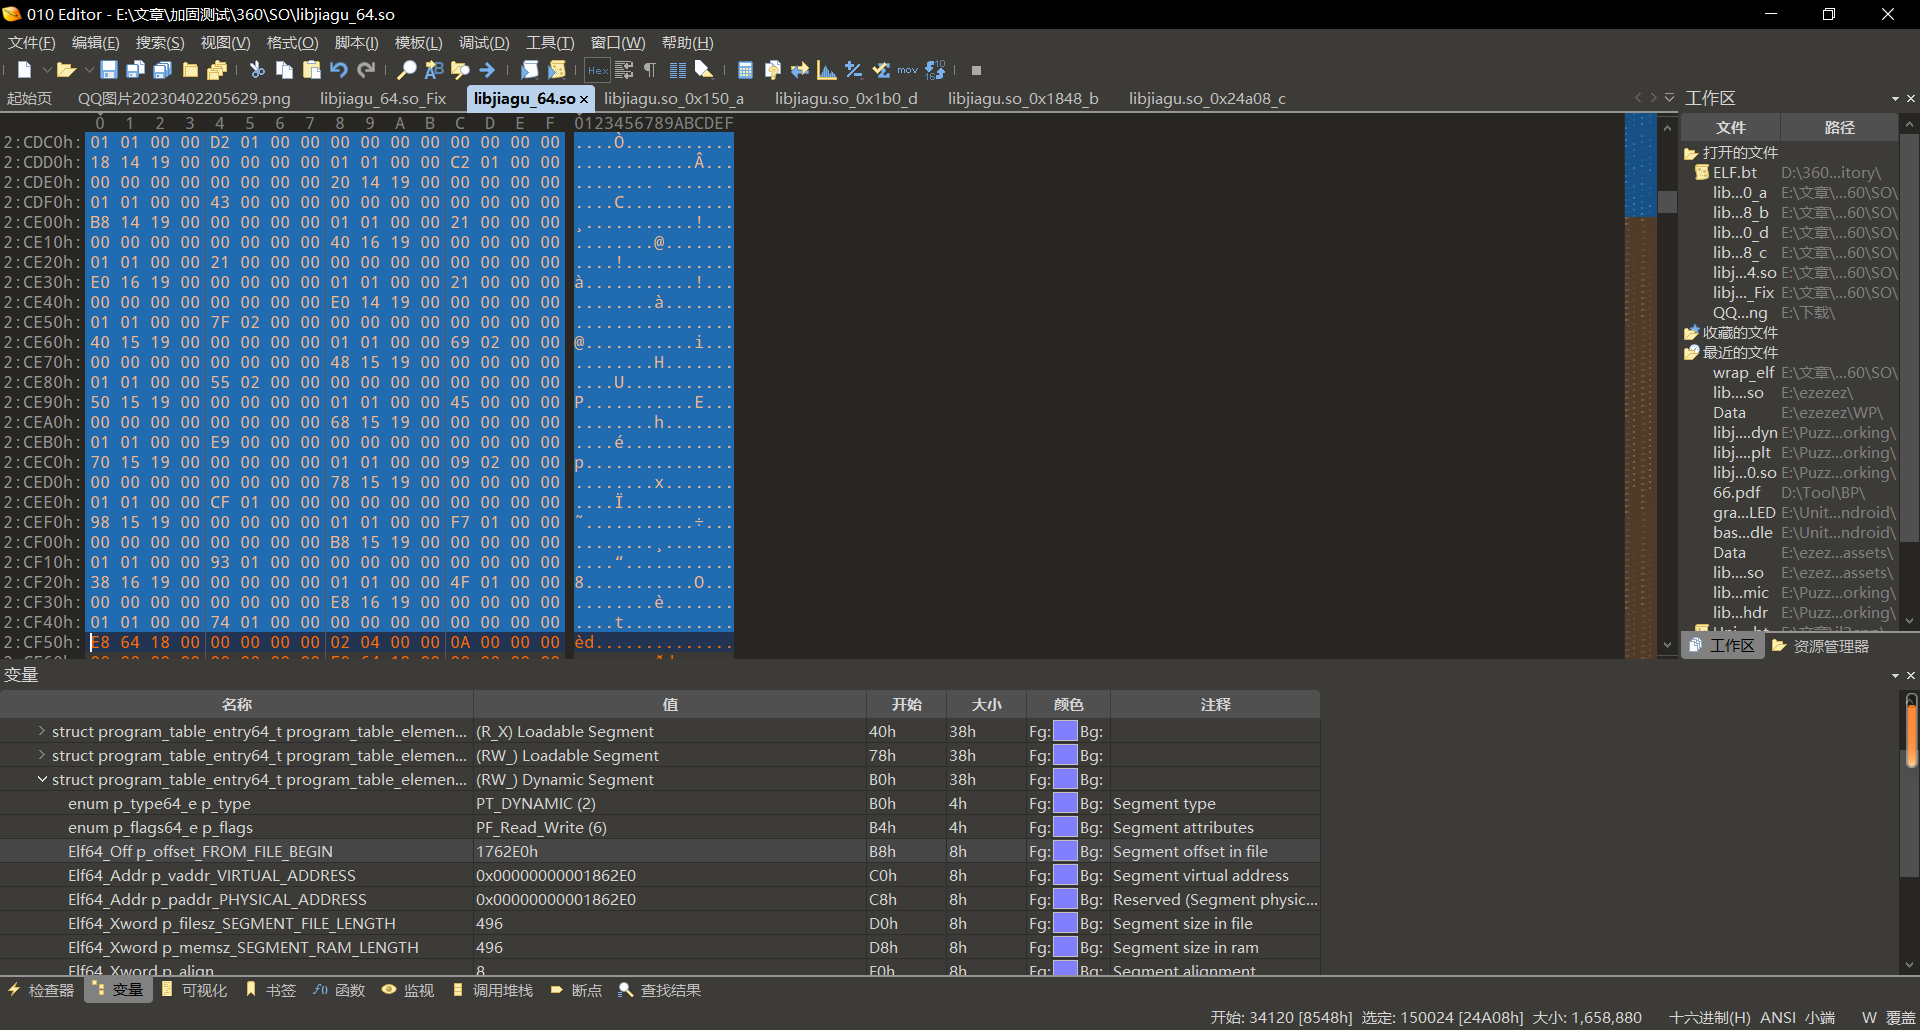This screenshot has width=1920, height=1030.
Task: Click Fg color swatch for p_type row
Action: [1065, 803]
